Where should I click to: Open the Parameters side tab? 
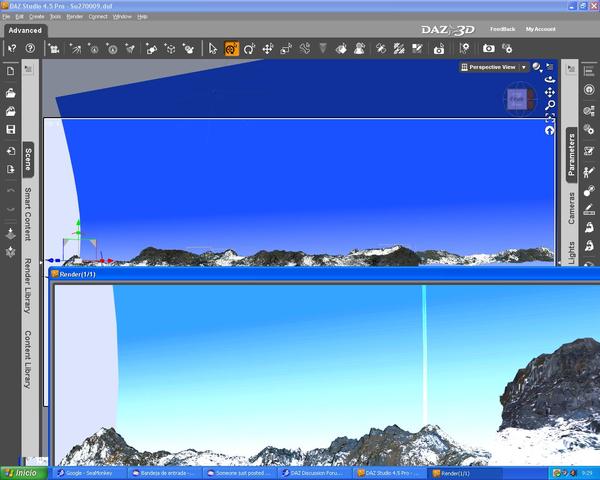click(x=571, y=155)
